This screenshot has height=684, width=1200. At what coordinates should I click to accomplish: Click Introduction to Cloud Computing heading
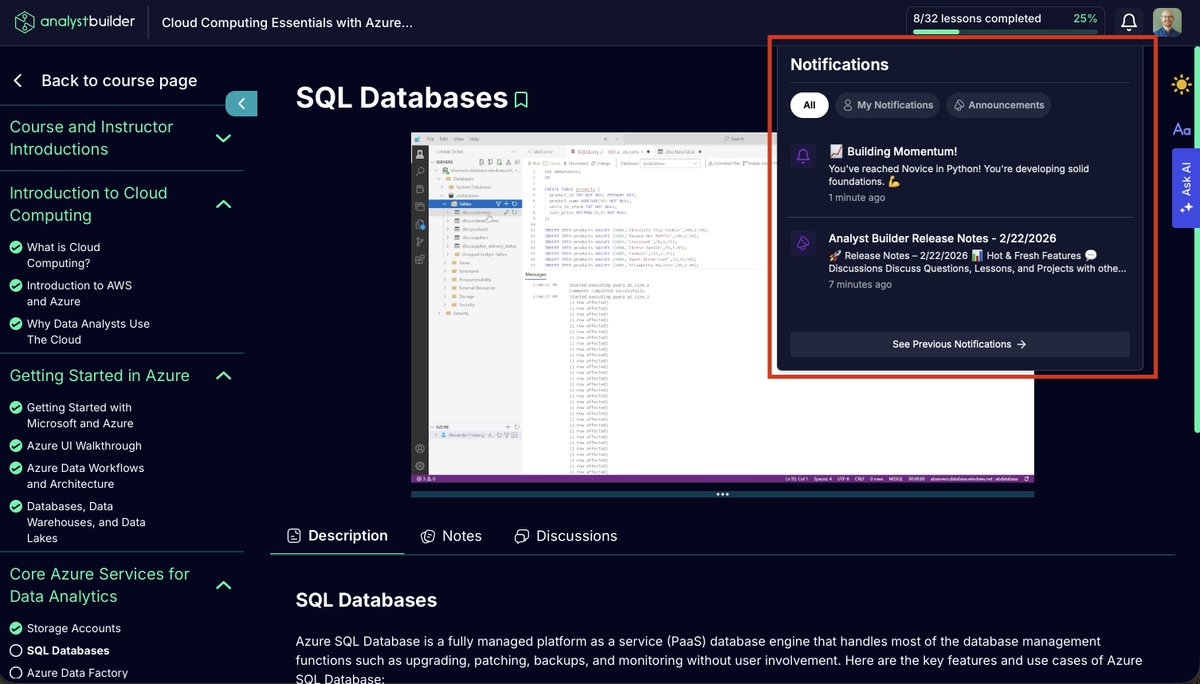(x=88, y=204)
